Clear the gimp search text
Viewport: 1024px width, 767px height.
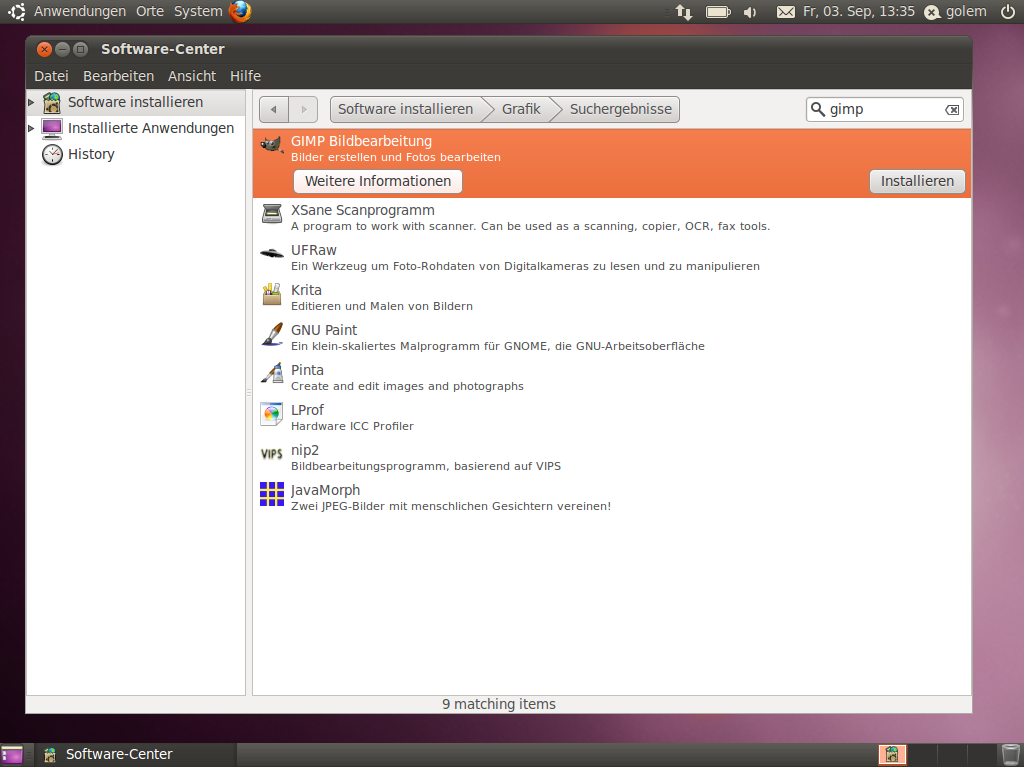tap(952, 110)
